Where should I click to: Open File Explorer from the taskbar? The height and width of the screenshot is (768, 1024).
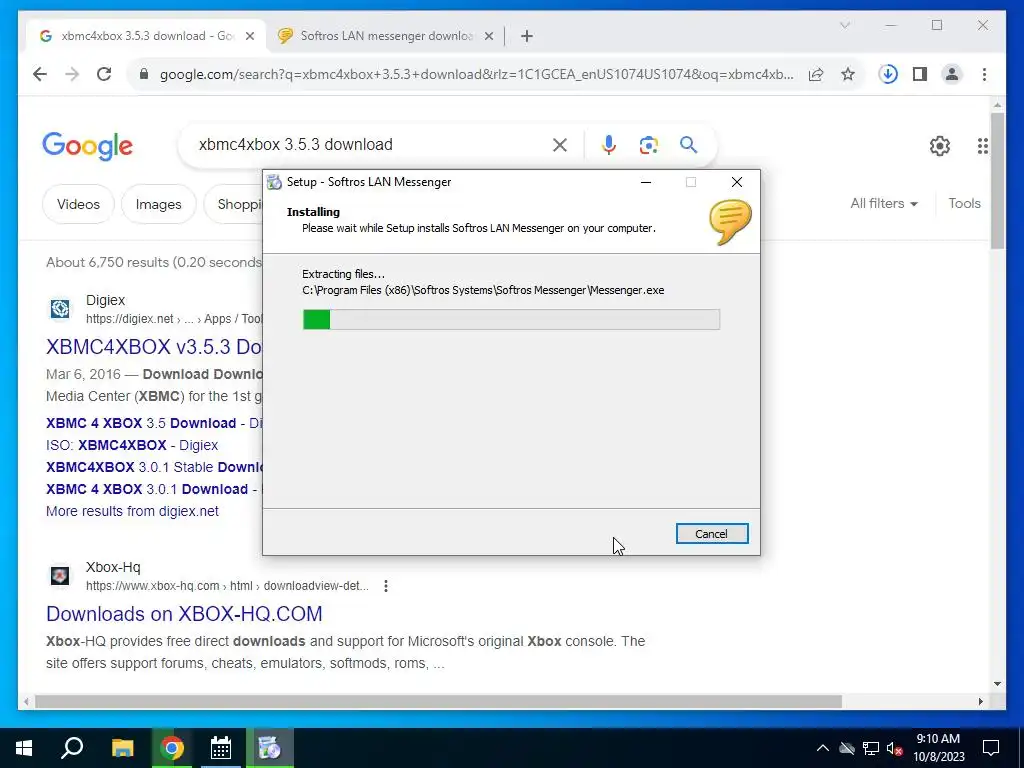[122, 748]
